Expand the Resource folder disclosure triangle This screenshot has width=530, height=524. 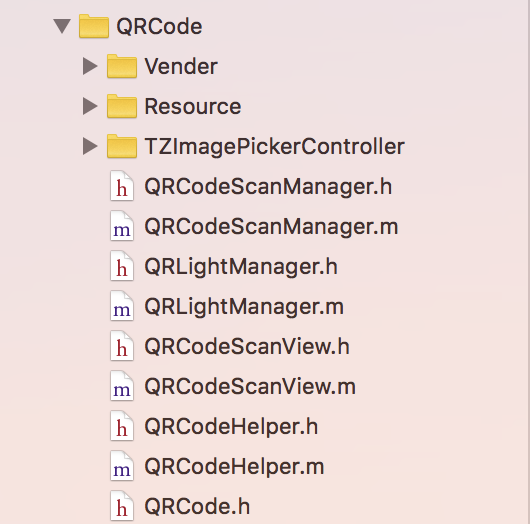(90, 106)
